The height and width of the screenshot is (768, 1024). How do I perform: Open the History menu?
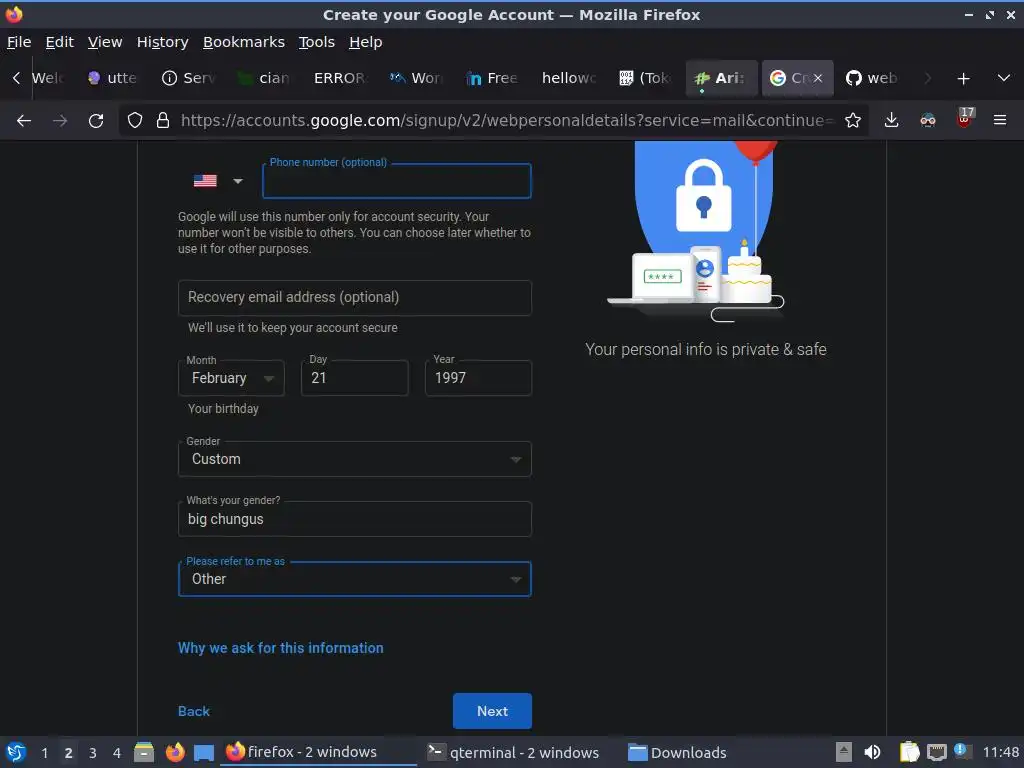(x=163, y=42)
